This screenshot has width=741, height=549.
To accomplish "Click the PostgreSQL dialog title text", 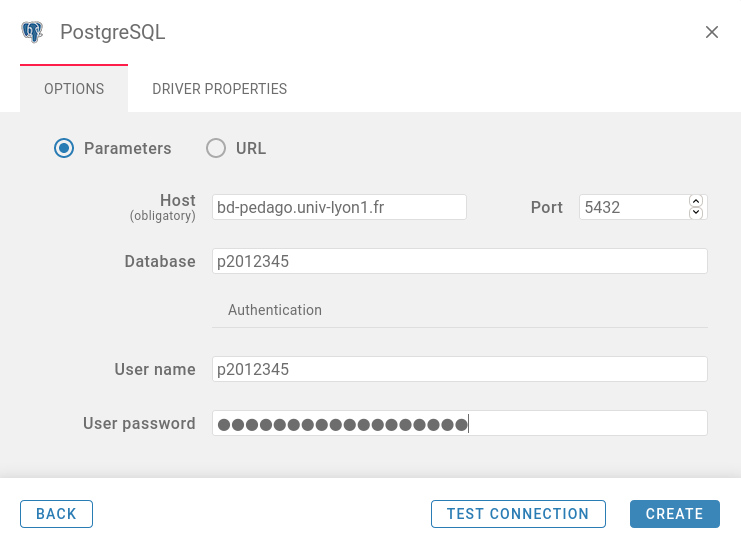I will pyautogui.click(x=112, y=32).
